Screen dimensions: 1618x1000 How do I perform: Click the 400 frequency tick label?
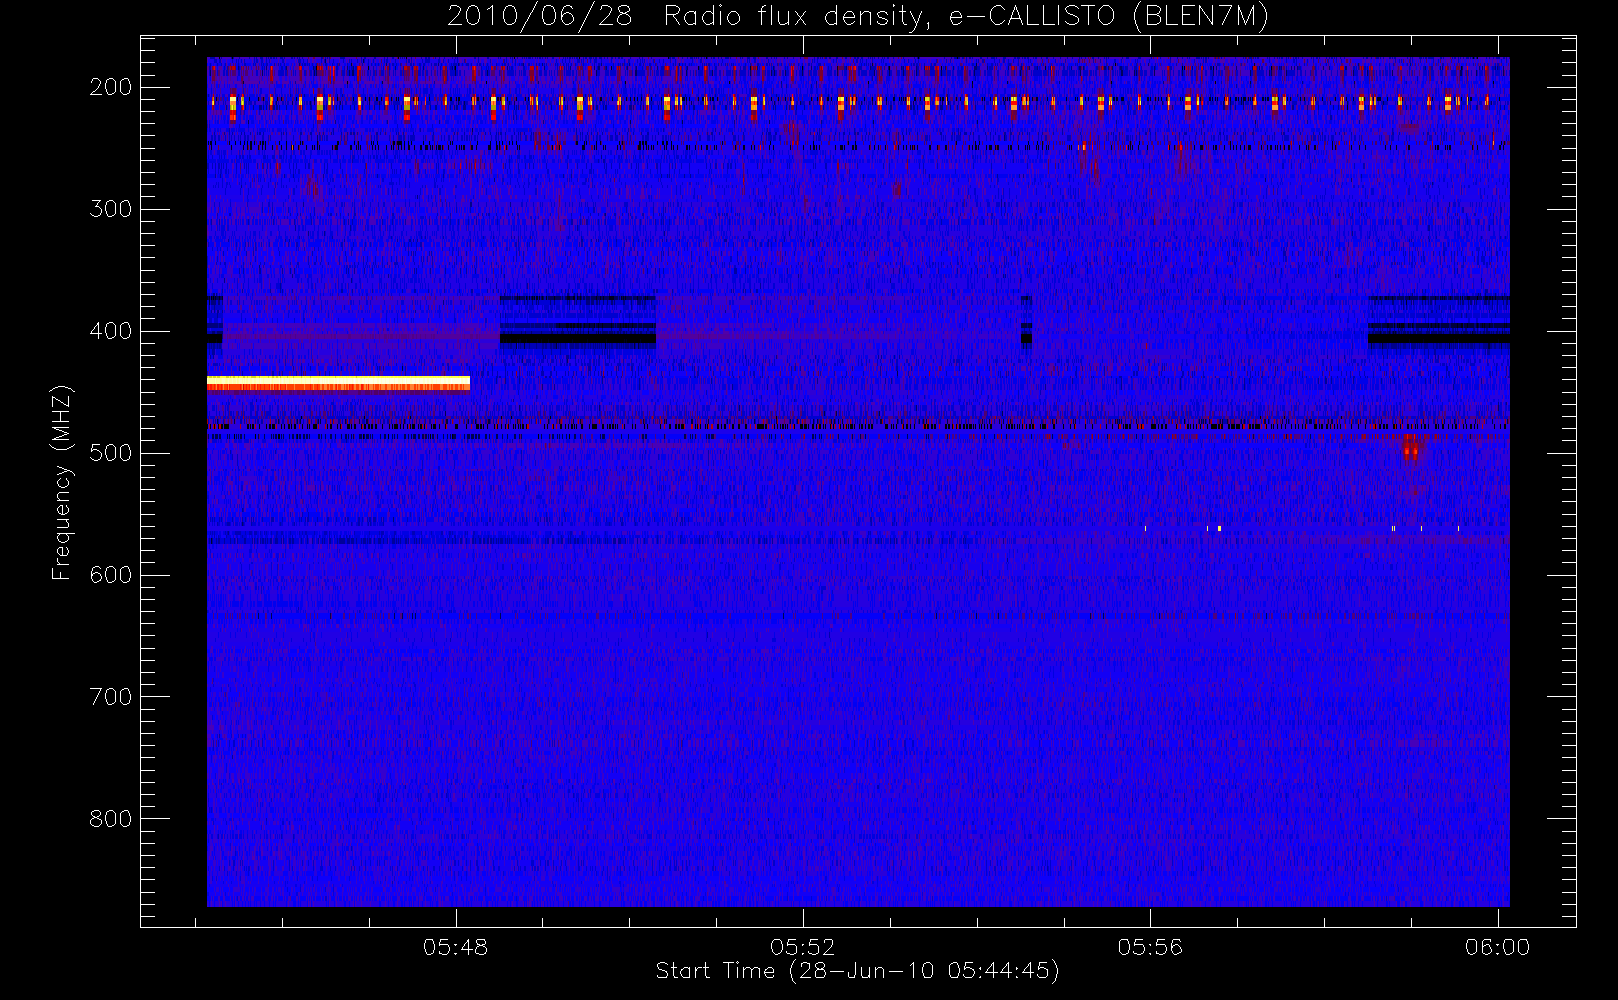coord(110,331)
